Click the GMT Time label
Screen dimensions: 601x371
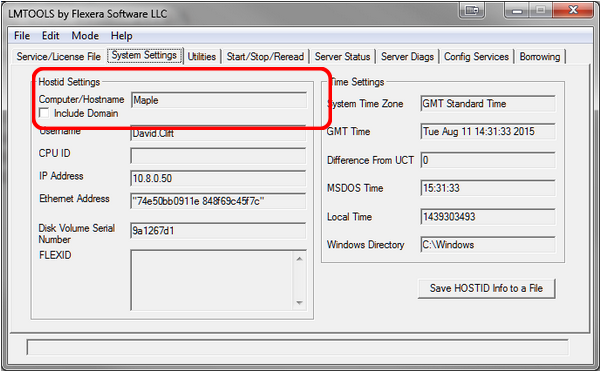pos(348,131)
